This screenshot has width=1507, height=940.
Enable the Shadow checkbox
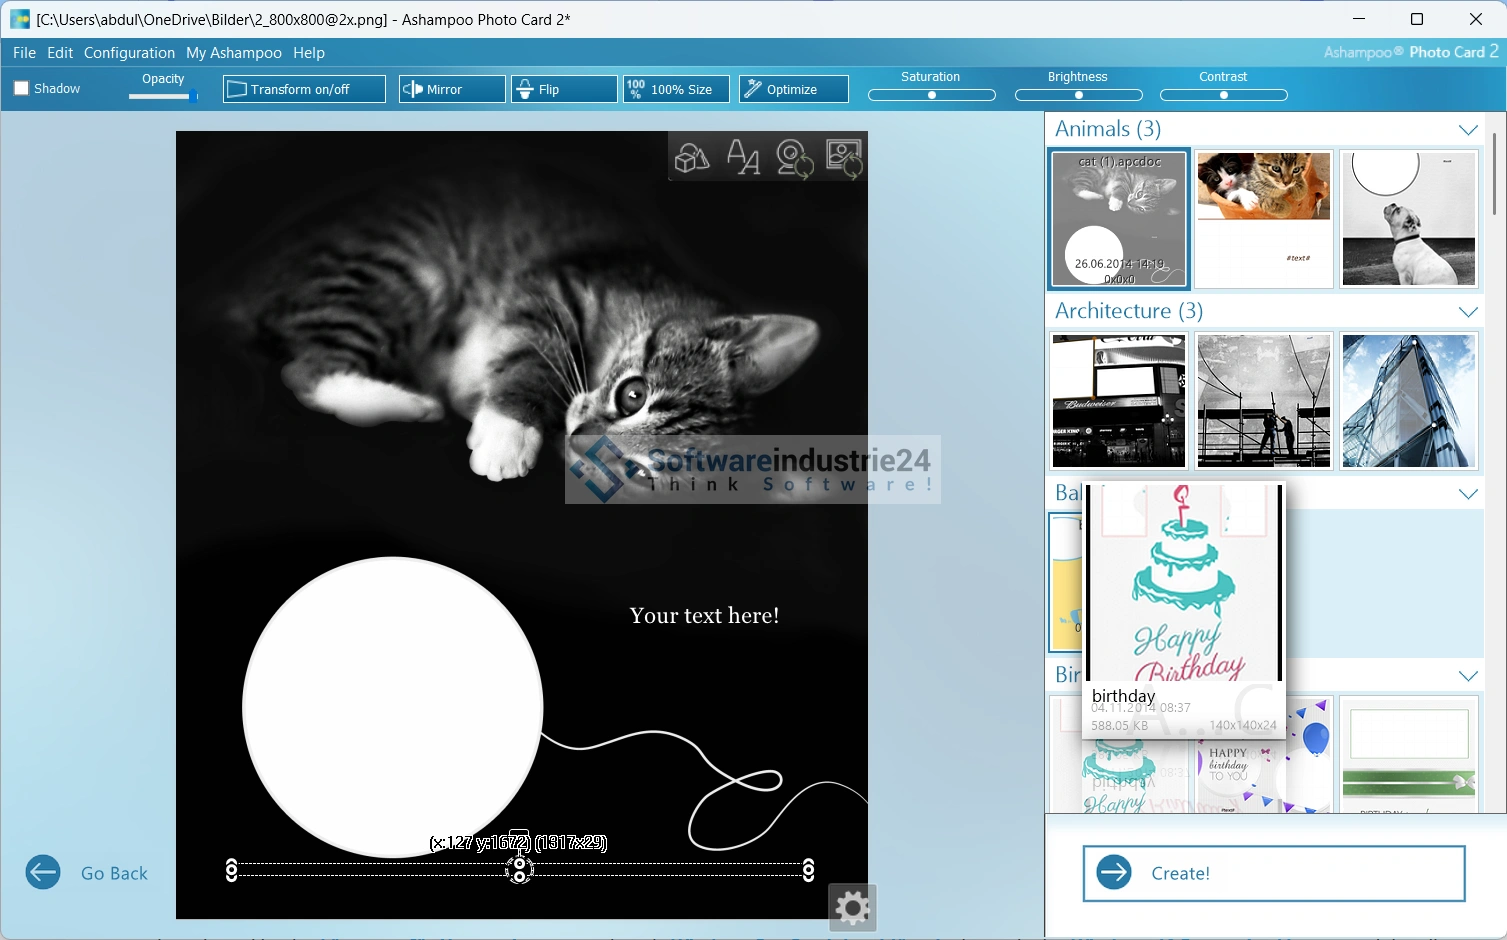[21, 88]
